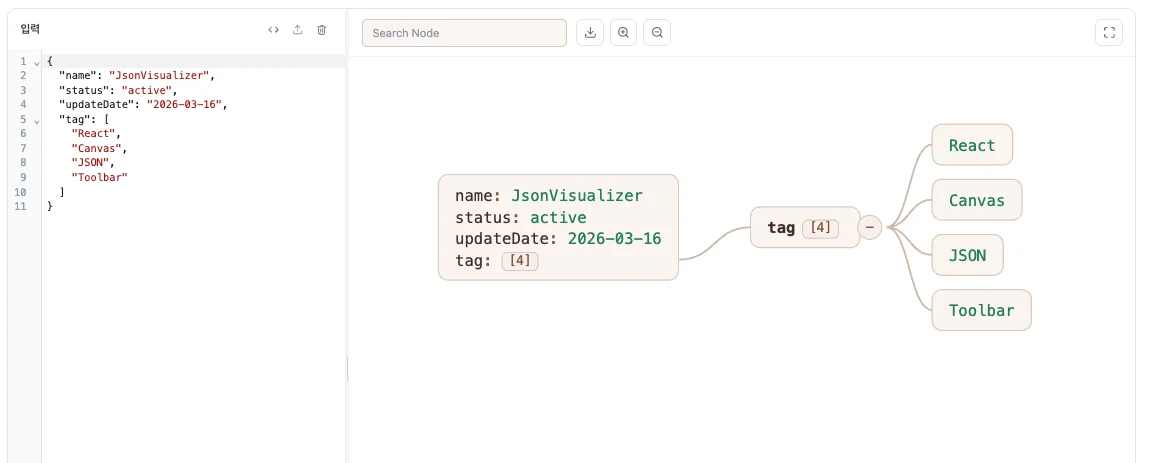This screenshot has height=463, width=1151.
Task: Click the [4] badge on tag node
Action: point(821,228)
